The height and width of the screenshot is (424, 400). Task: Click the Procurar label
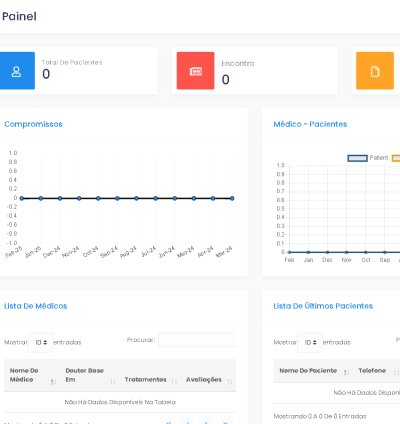click(x=141, y=340)
